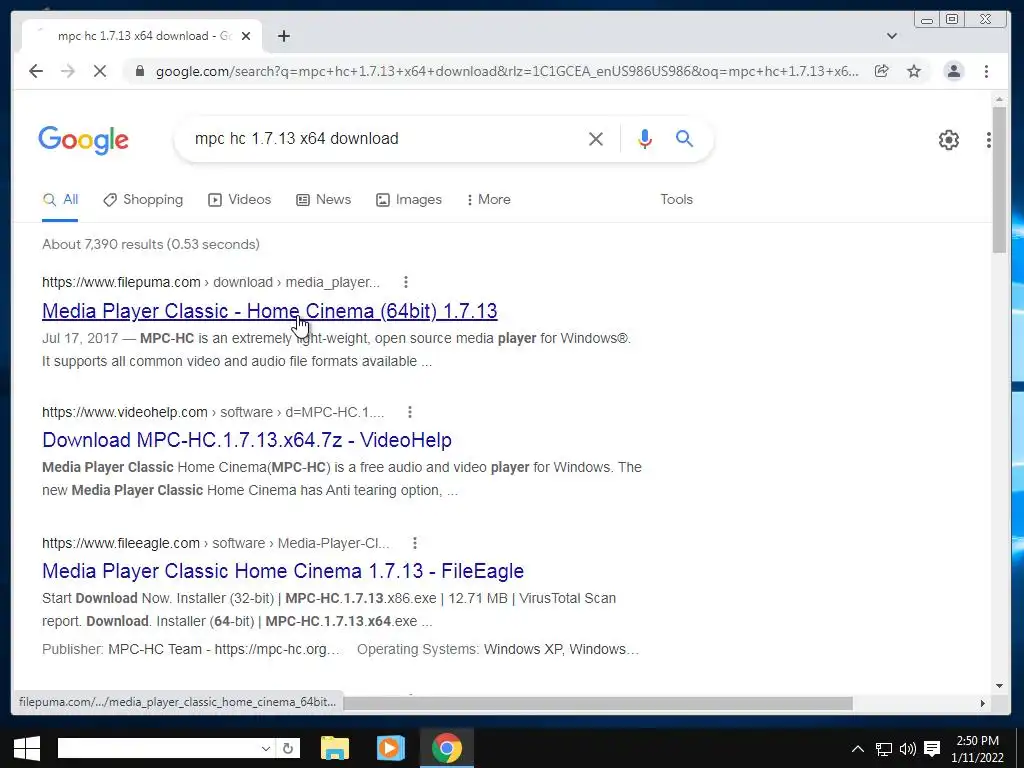This screenshot has height=768, width=1024.
Task: Click the taskbar address input box
Action: click(x=158, y=748)
